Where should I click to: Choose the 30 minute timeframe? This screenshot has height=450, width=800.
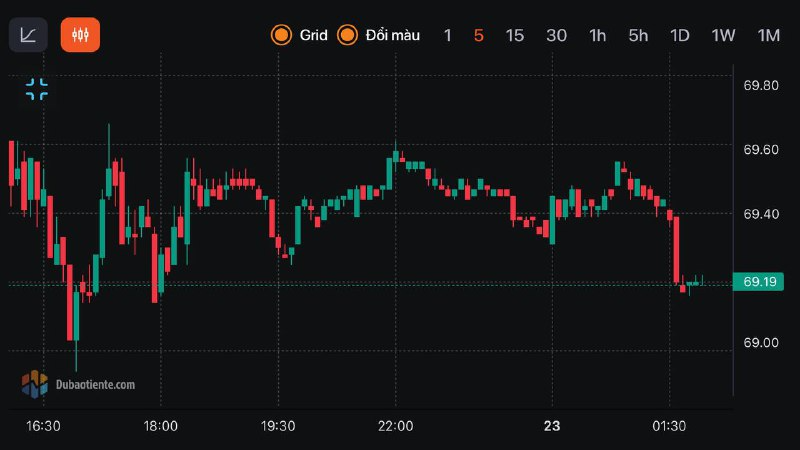pos(556,35)
